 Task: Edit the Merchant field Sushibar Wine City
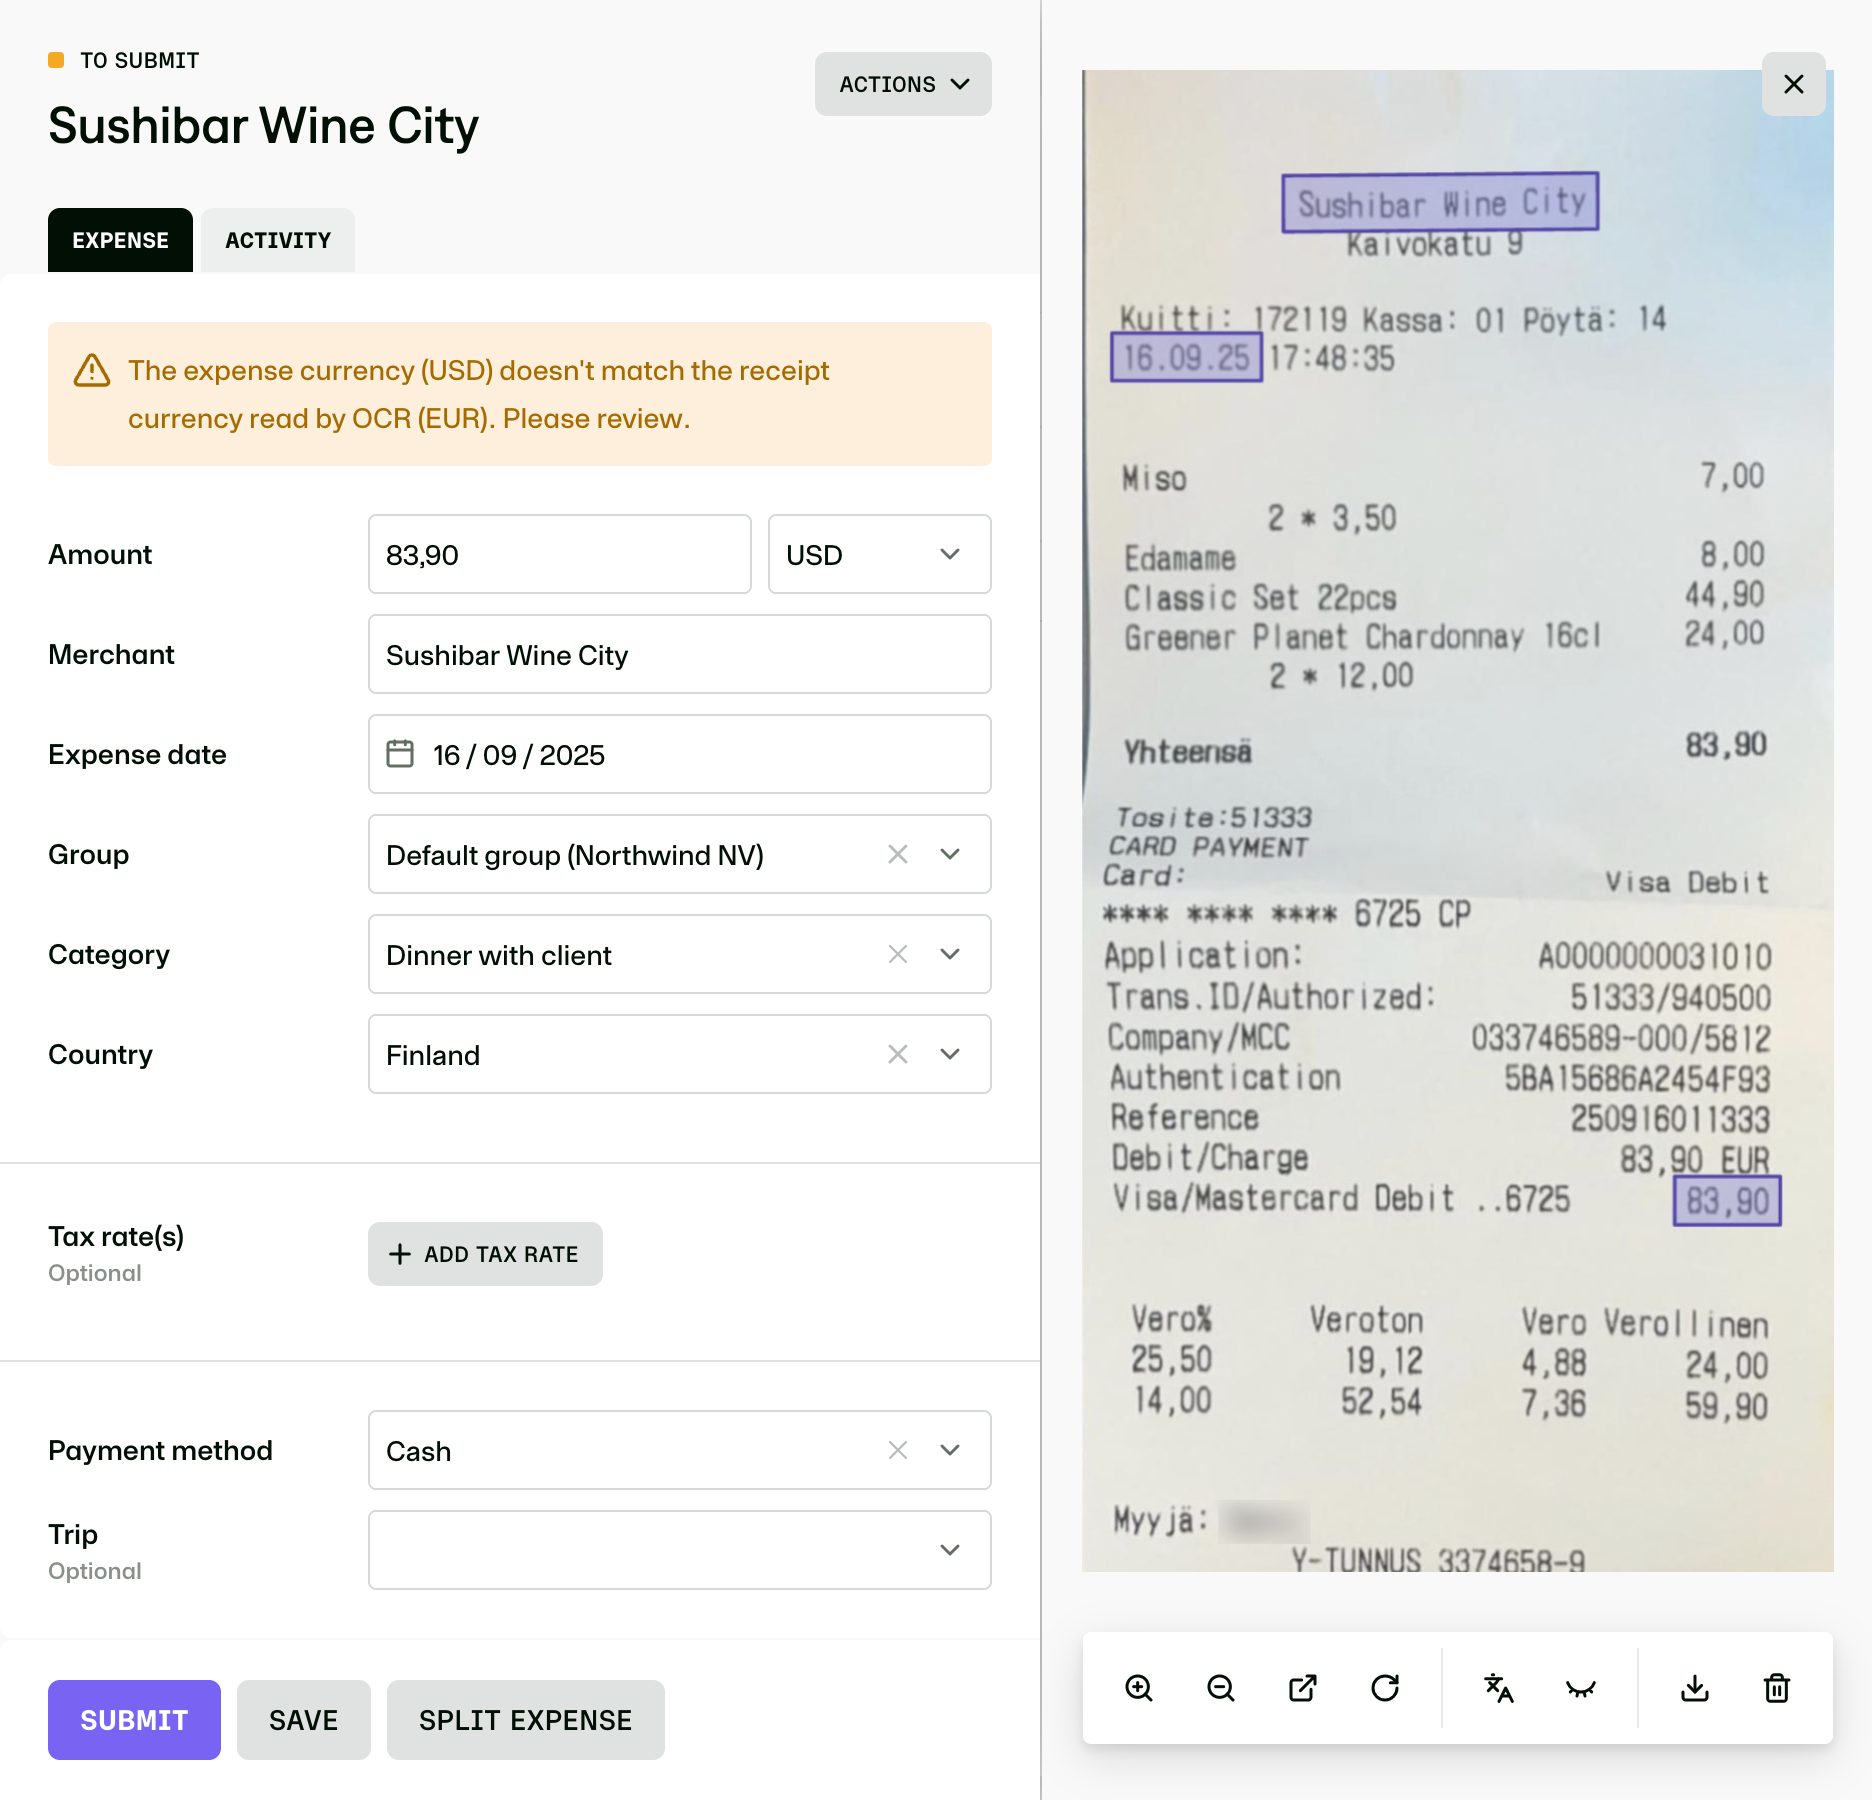pyautogui.click(x=680, y=654)
